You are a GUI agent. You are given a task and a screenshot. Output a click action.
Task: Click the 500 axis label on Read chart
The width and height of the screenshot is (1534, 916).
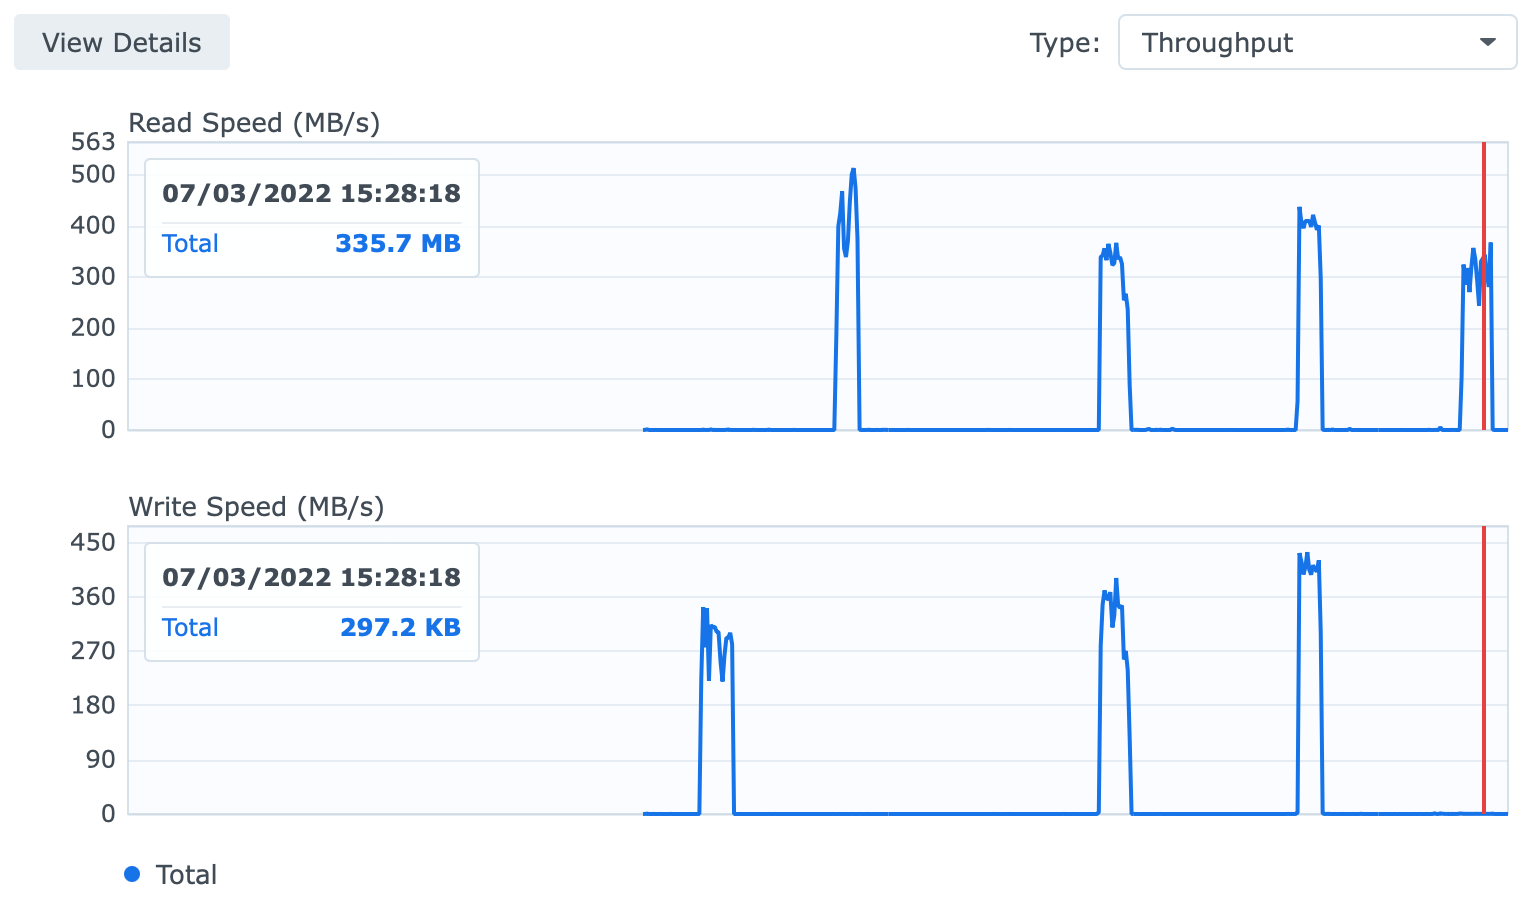point(93,175)
